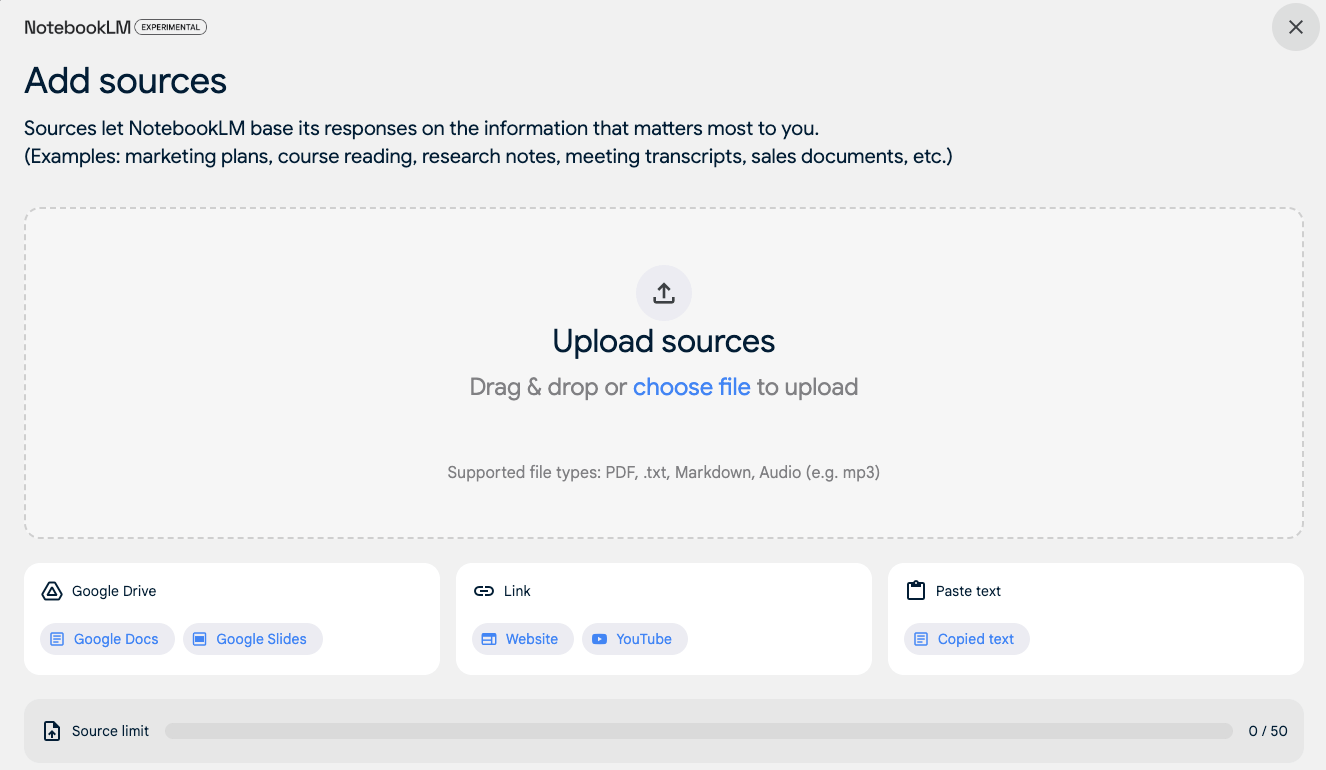
Task: Paste Copied text as a source
Action: 967,639
